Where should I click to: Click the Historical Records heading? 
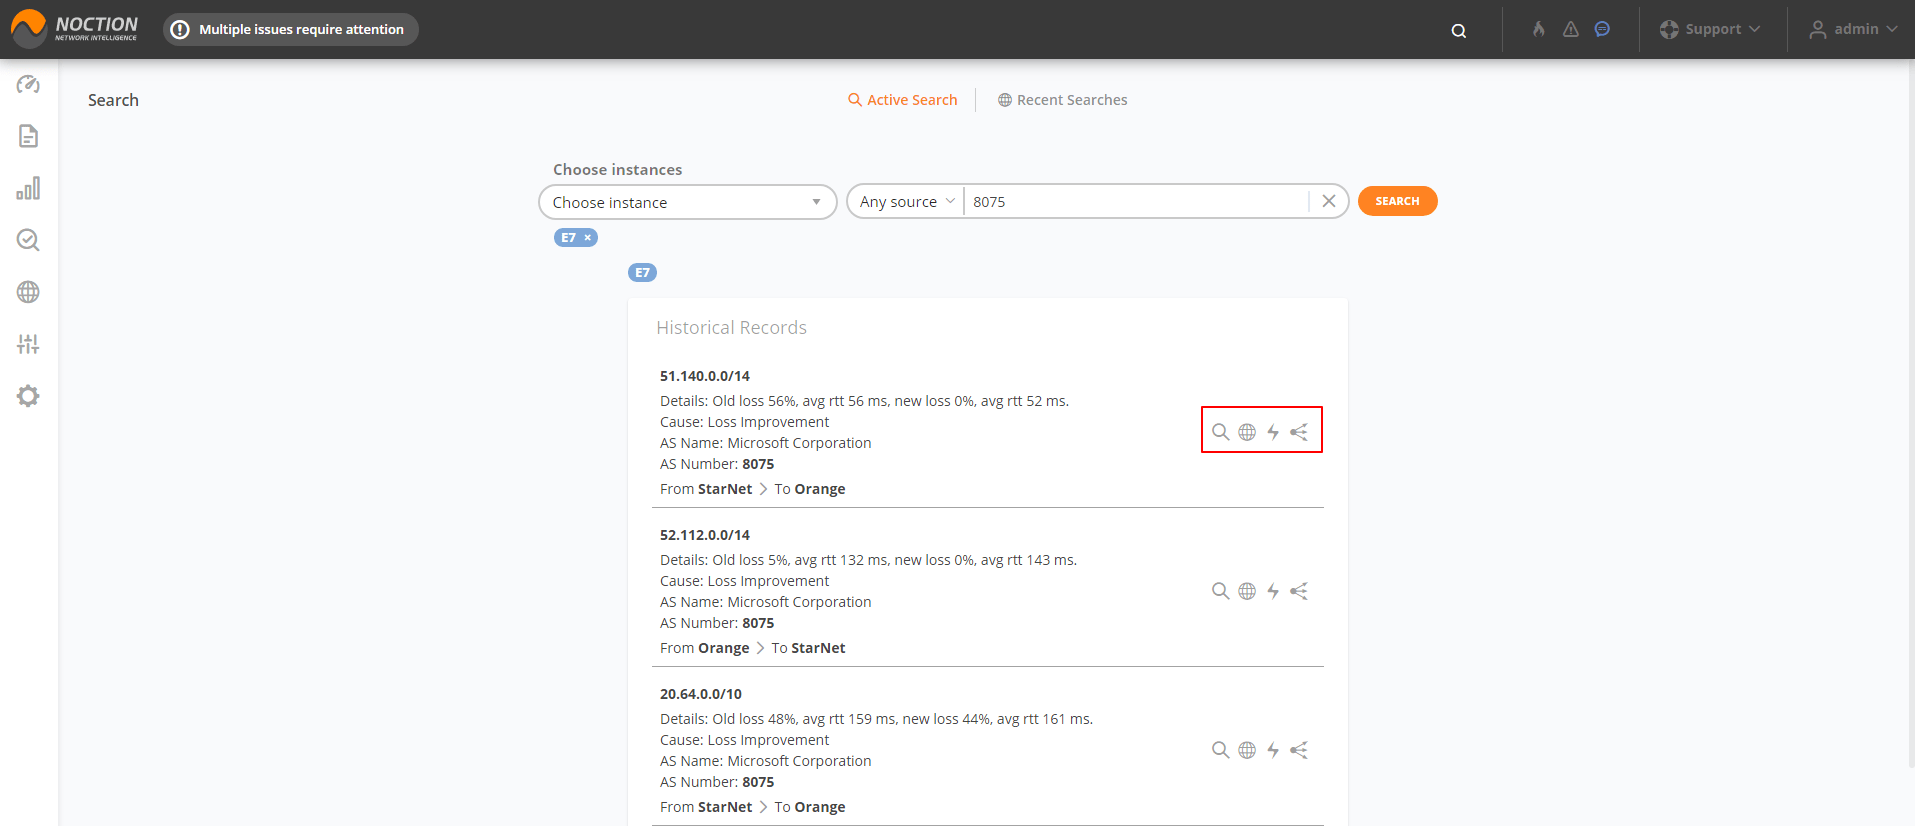731,328
